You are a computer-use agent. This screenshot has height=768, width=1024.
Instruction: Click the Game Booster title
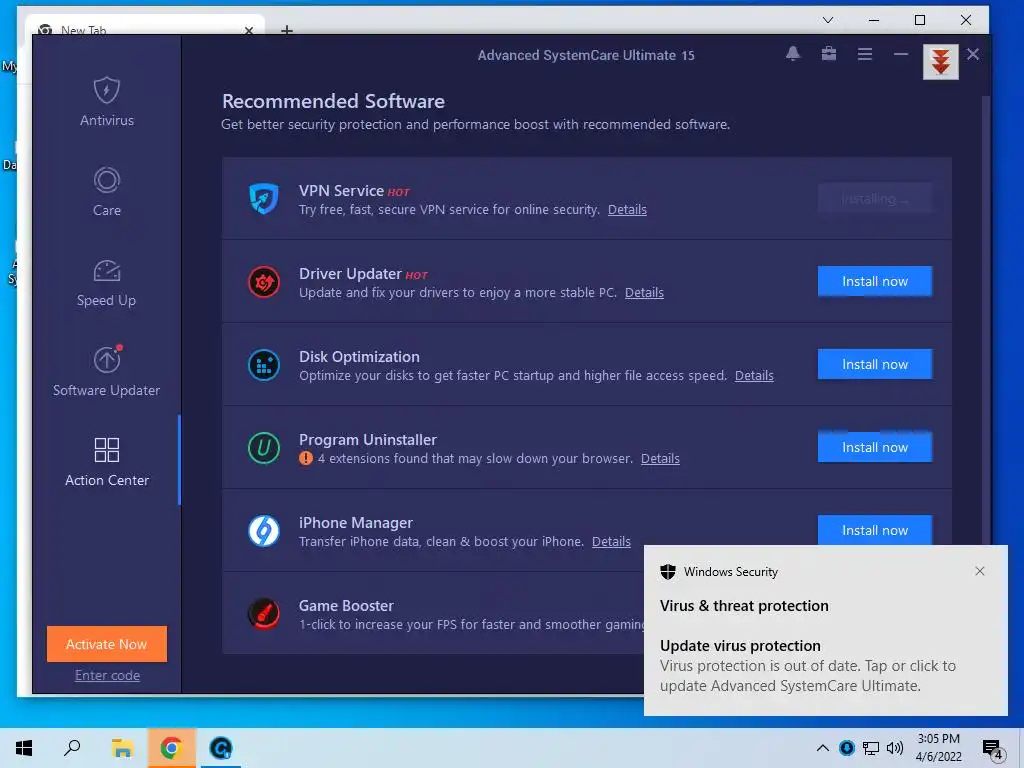pyautogui.click(x=346, y=605)
